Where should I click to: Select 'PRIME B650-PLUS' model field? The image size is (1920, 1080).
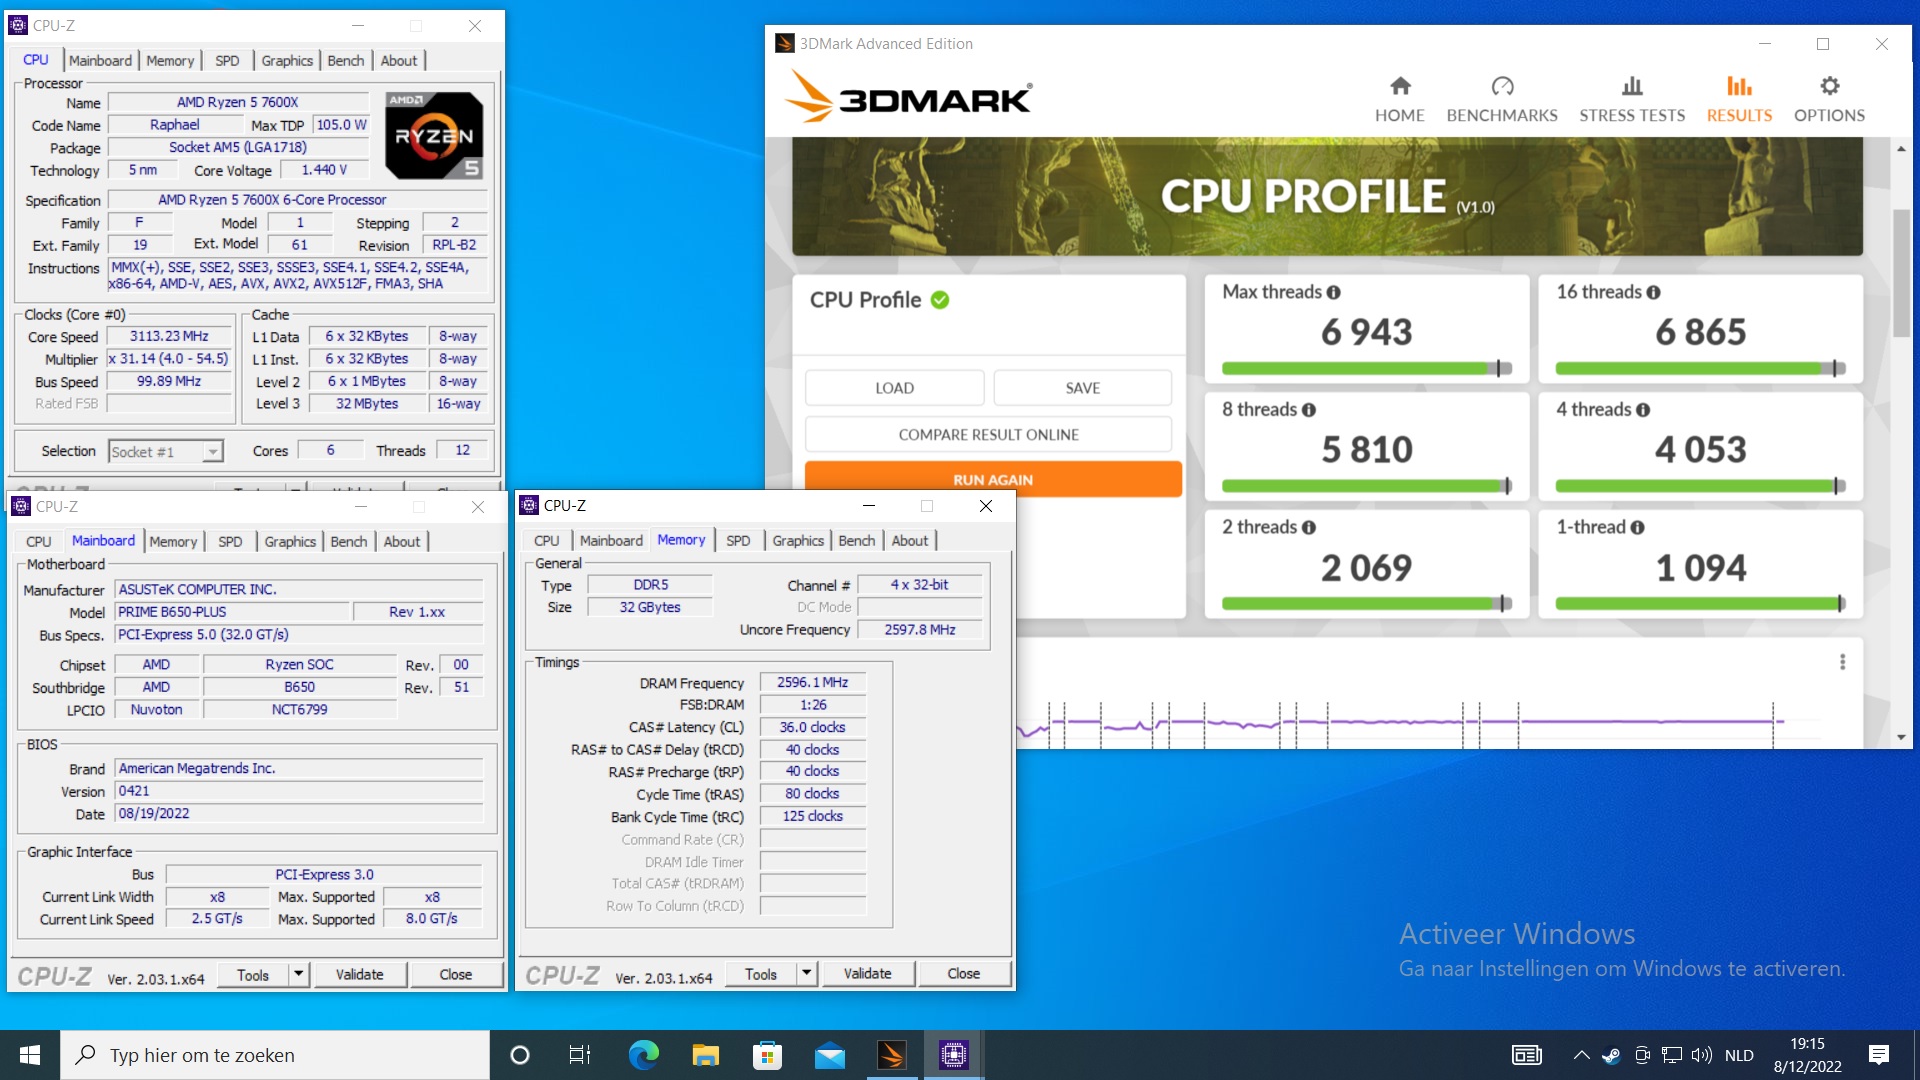point(232,612)
